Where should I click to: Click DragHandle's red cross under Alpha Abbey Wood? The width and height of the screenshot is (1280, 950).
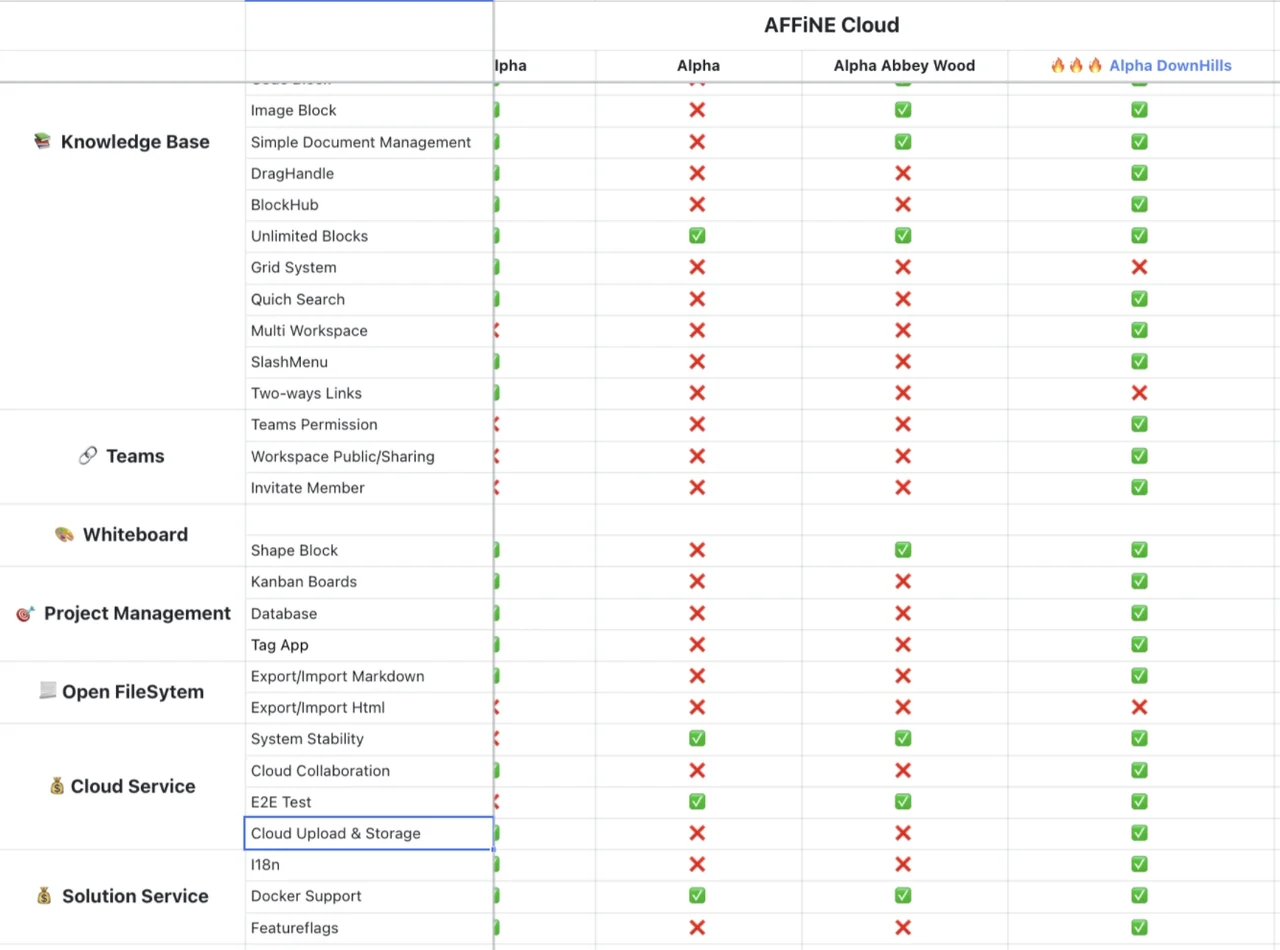[x=903, y=173]
